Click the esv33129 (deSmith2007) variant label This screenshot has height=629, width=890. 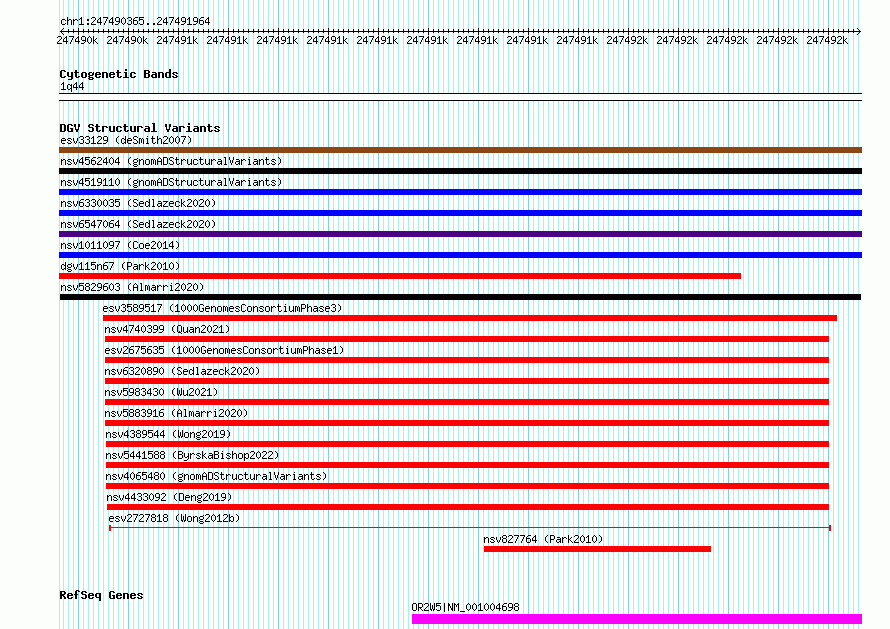pos(126,140)
